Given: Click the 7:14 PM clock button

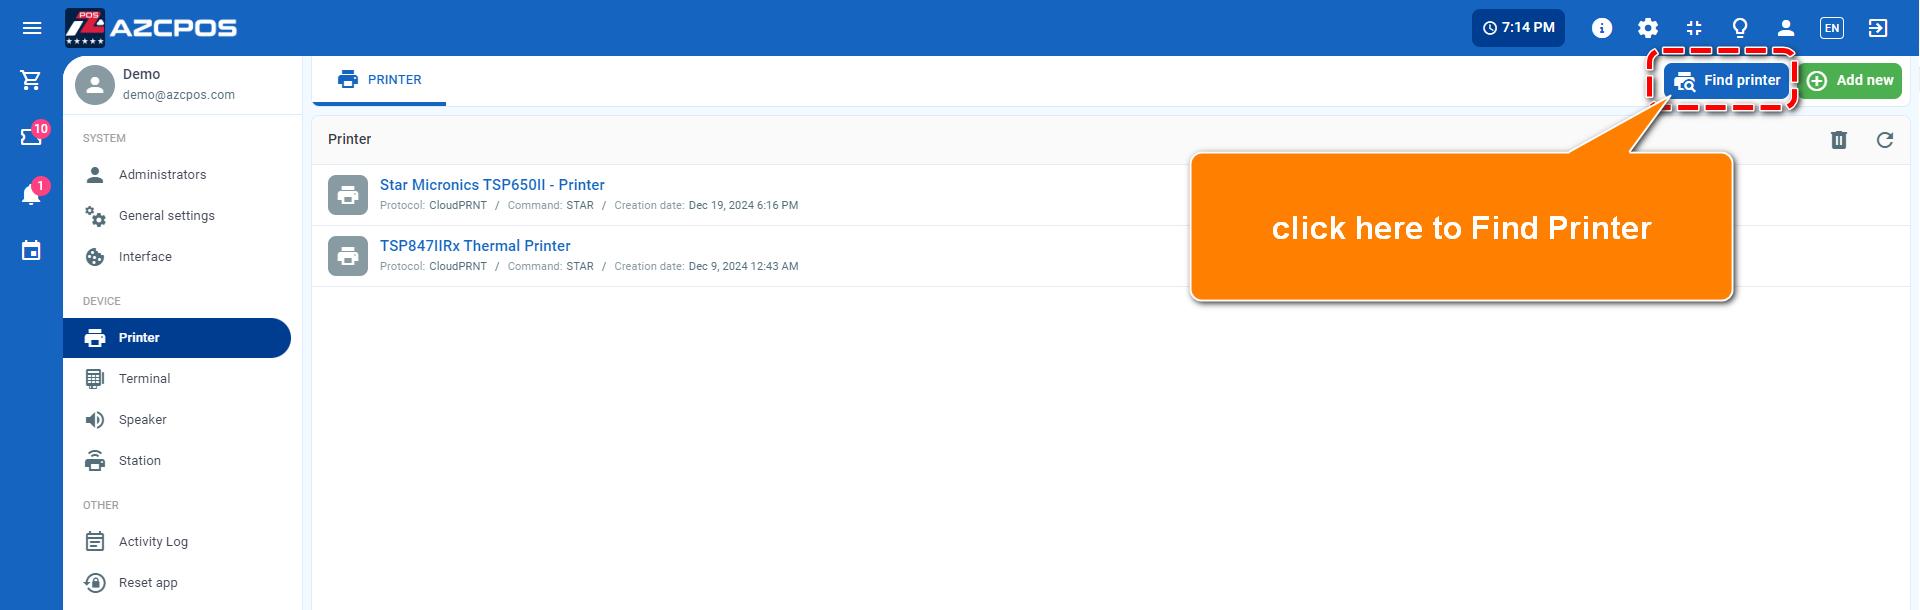Looking at the screenshot, I should click(x=1518, y=28).
